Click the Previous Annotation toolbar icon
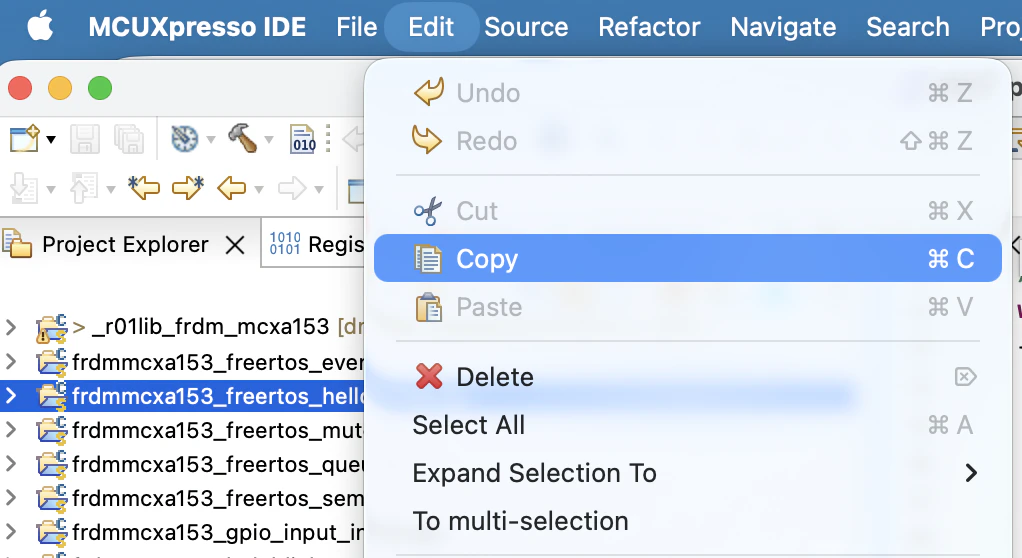The height and width of the screenshot is (558, 1022). point(83,189)
